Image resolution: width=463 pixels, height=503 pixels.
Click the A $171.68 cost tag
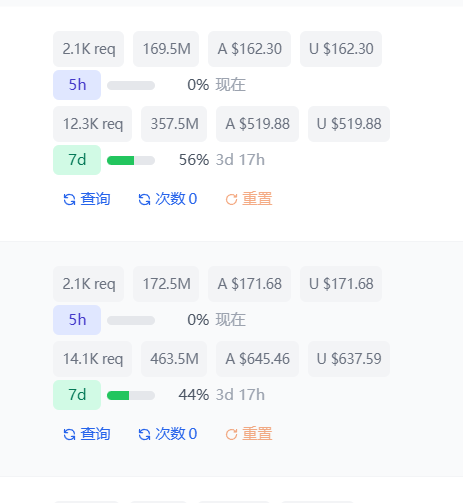pos(249,284)
